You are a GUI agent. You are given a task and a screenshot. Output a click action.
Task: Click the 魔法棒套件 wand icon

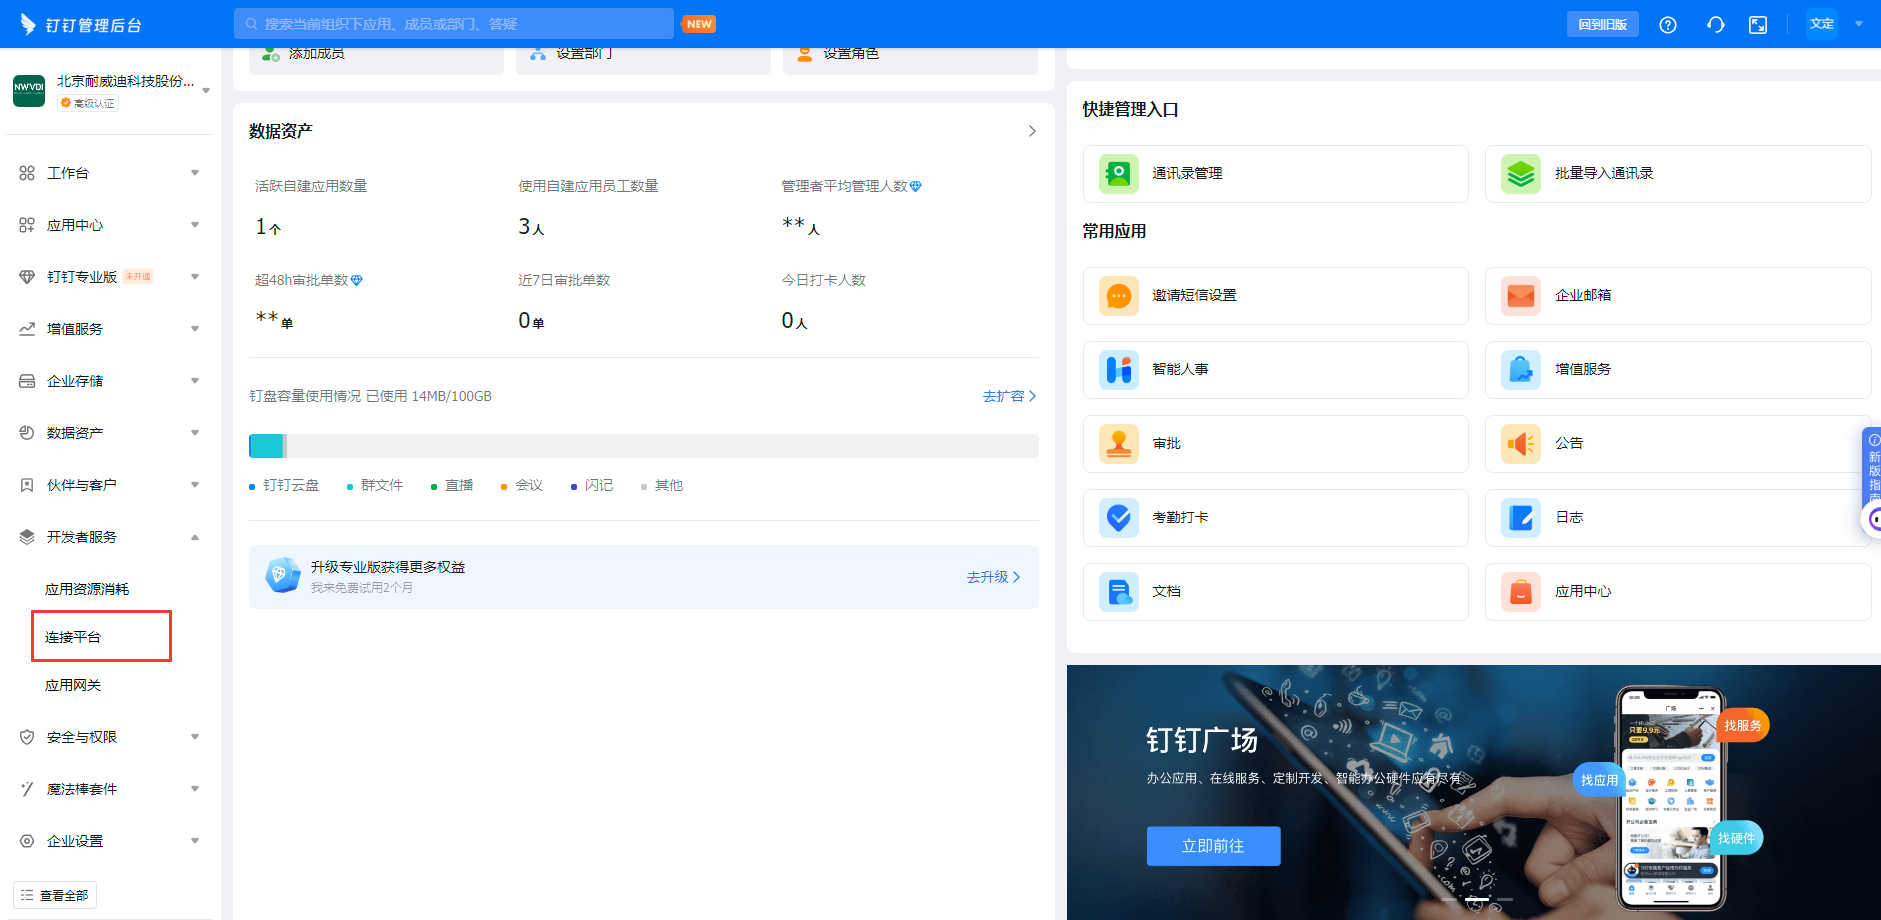27,789
